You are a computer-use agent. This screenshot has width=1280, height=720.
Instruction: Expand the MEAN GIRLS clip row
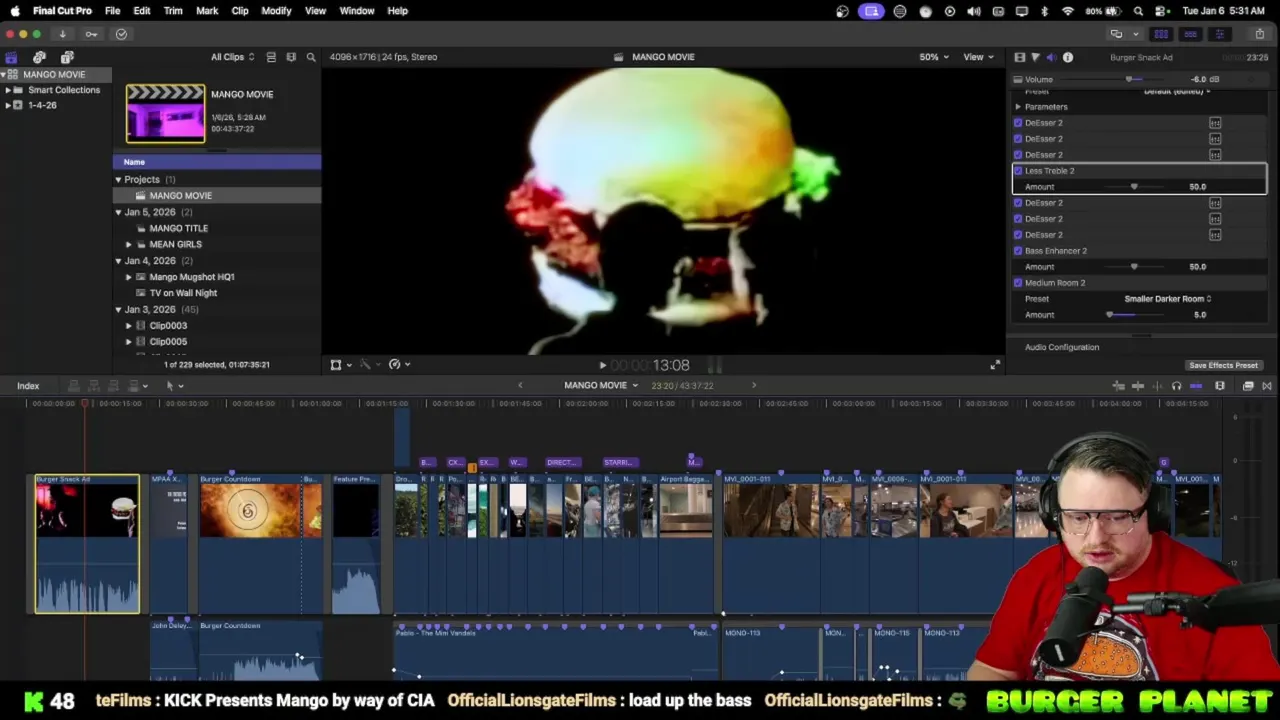(128, 244)
